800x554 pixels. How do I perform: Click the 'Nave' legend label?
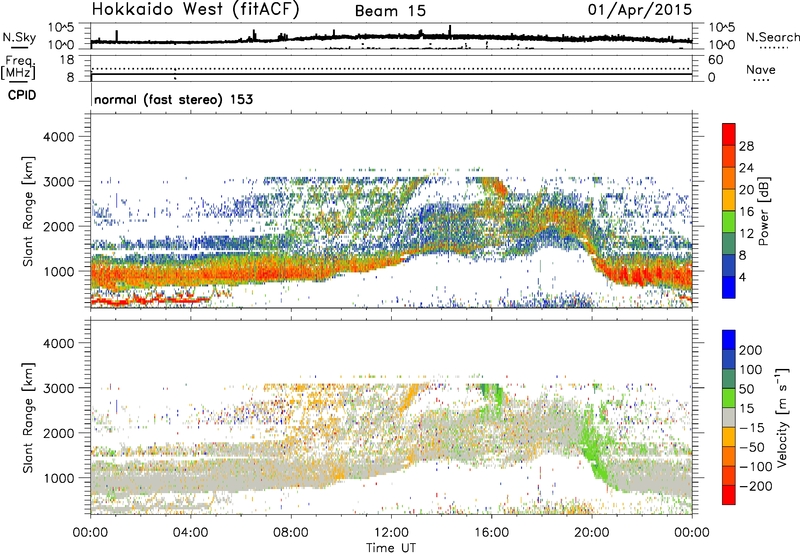coord(761,69)
